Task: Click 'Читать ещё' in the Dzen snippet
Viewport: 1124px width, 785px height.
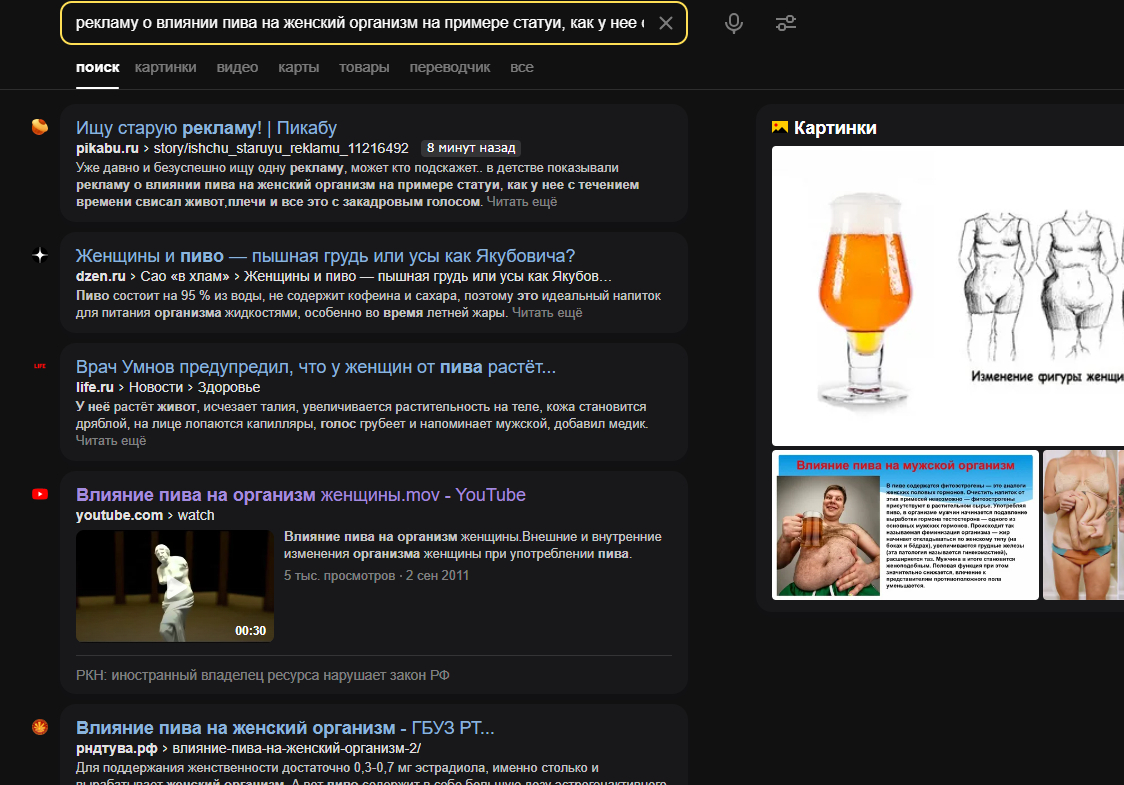Action: click(547, 313)
